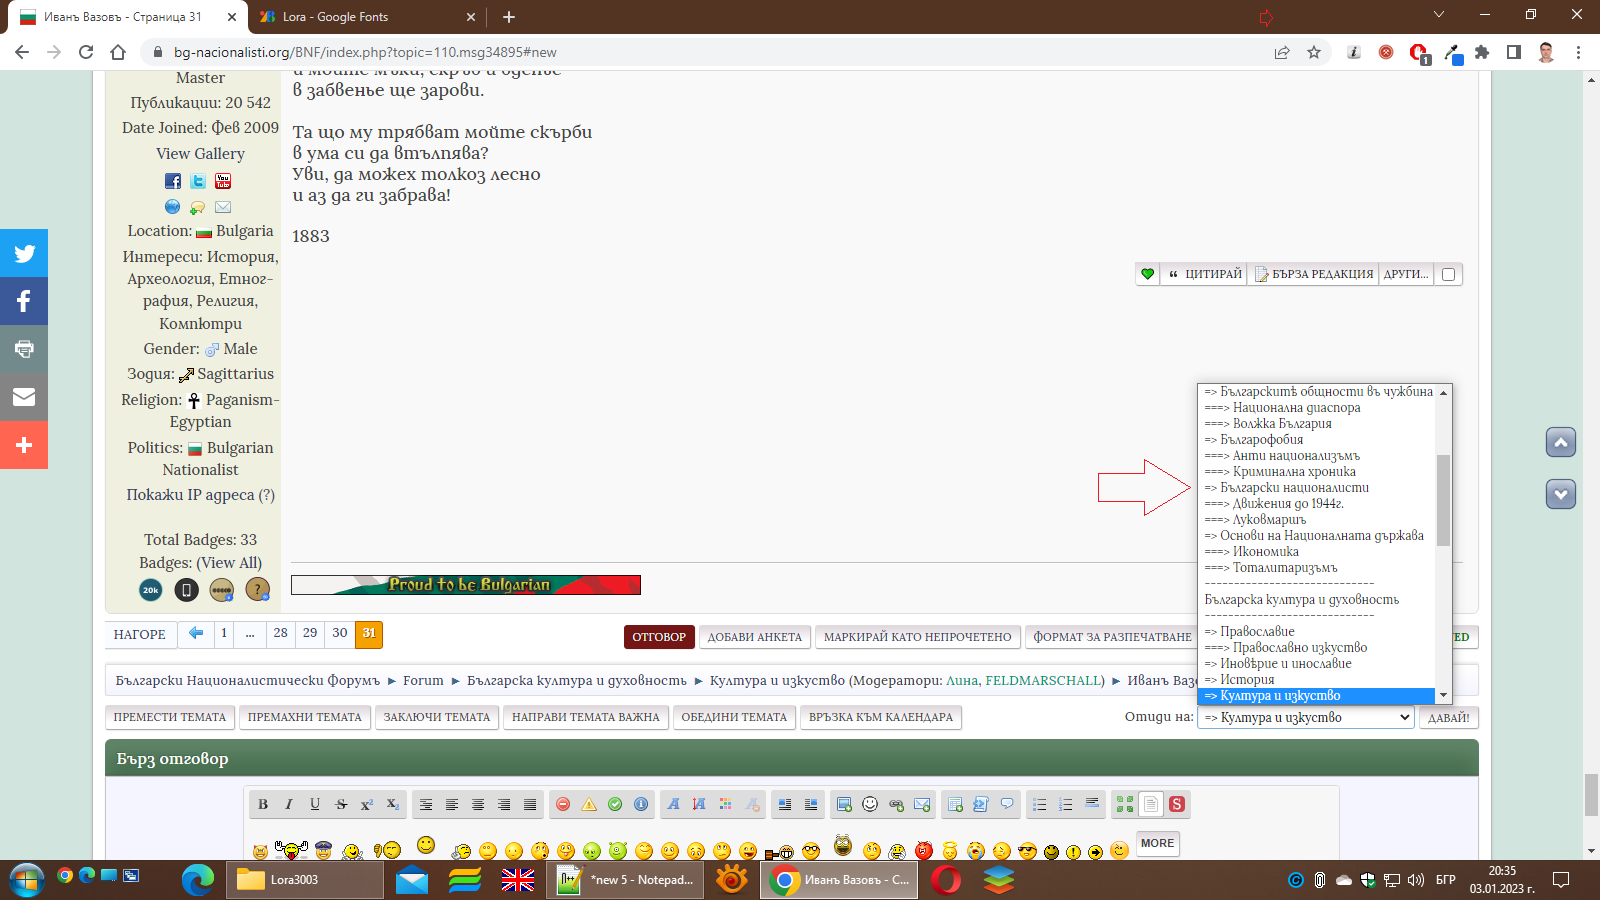
Task: Apply underline formatting in the editor
Action: point(315,804)
